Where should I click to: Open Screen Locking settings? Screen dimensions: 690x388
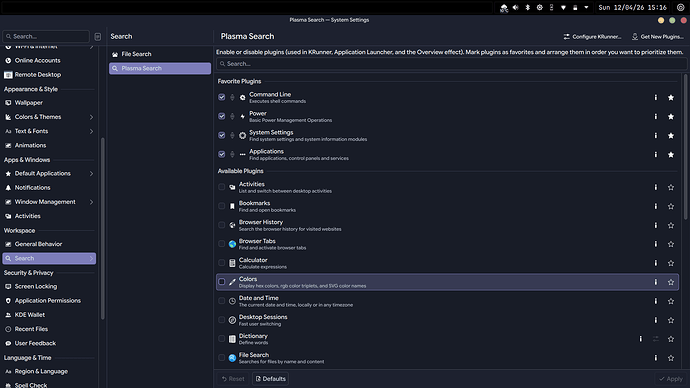click(x=49, y=286)
